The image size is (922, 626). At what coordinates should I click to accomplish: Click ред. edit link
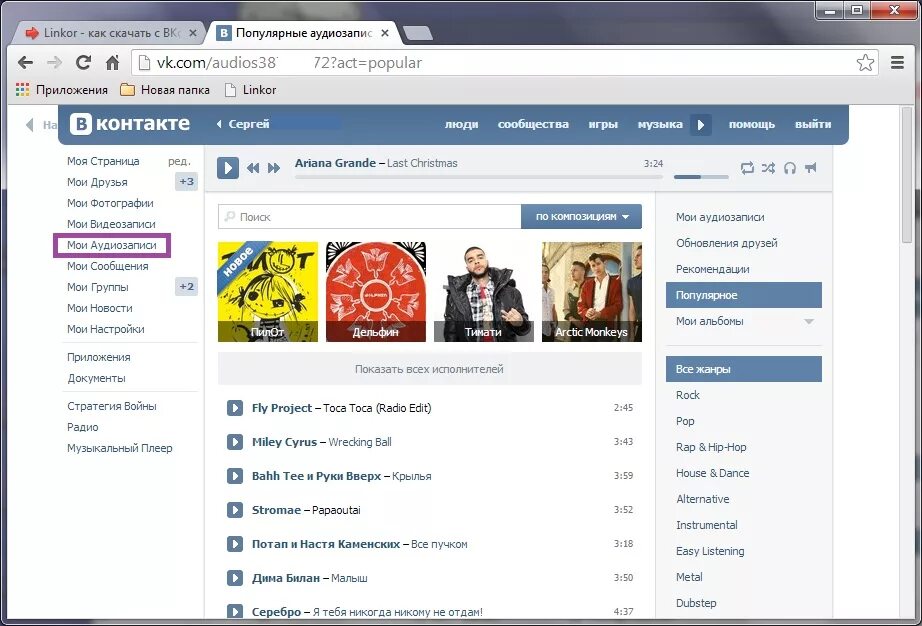179,161
